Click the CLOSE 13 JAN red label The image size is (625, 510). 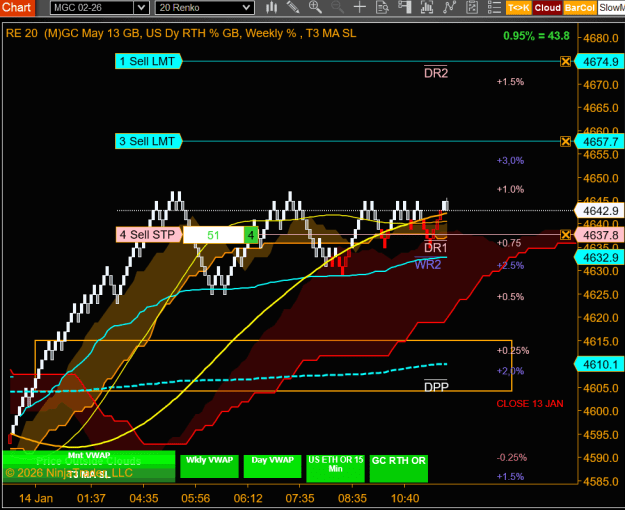pyautogui.click(x=530, y=404)
